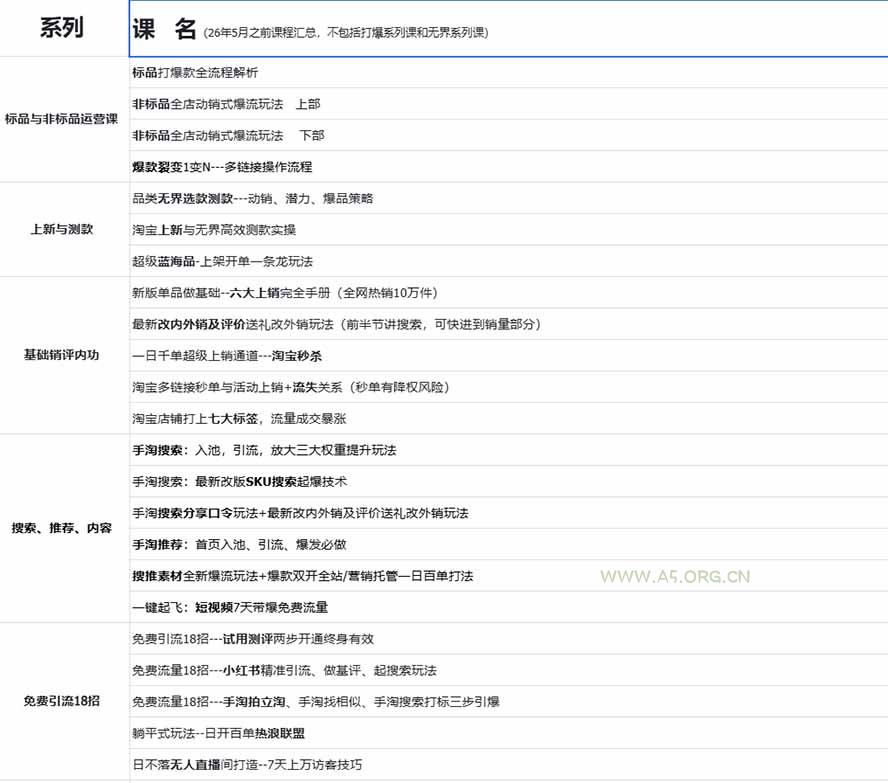Select 免费引流18招---试用测评两步开通终身有效

tap(509, 639)
